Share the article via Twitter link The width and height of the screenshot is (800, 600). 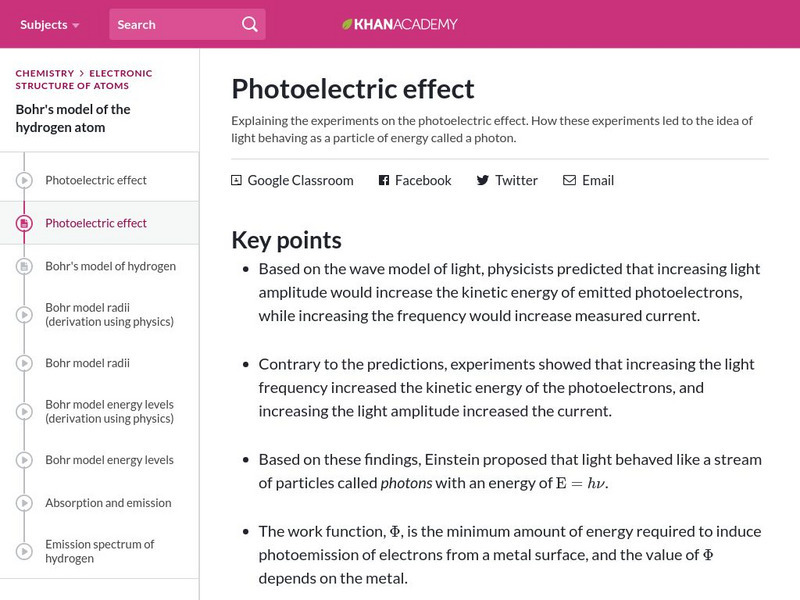pos(516,181)
